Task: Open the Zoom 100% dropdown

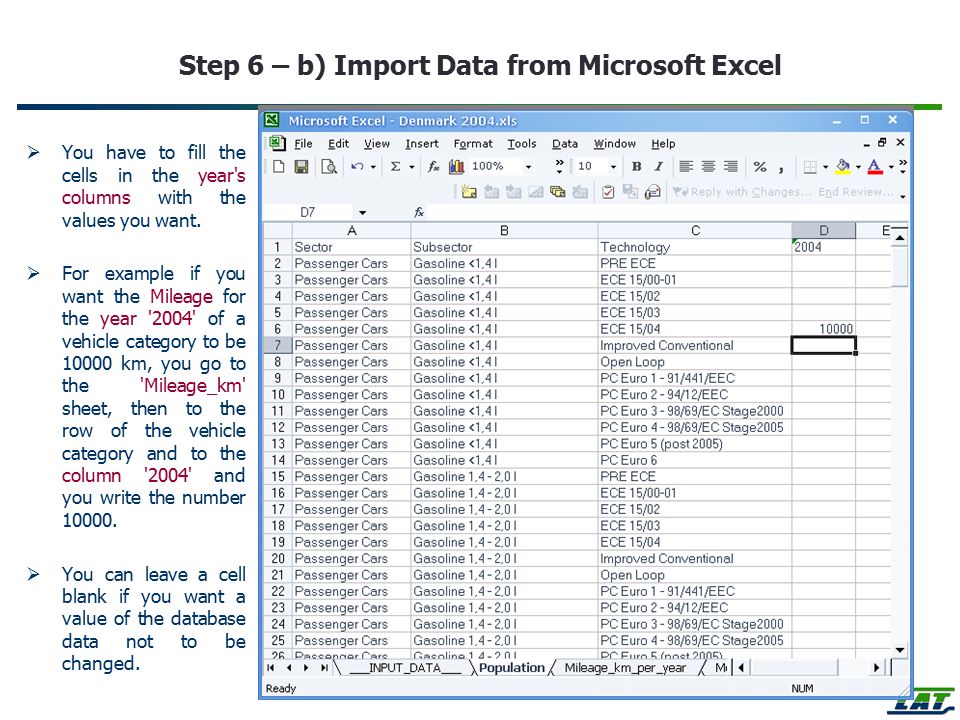Action: pyautogui.click(x=528, y=167)
